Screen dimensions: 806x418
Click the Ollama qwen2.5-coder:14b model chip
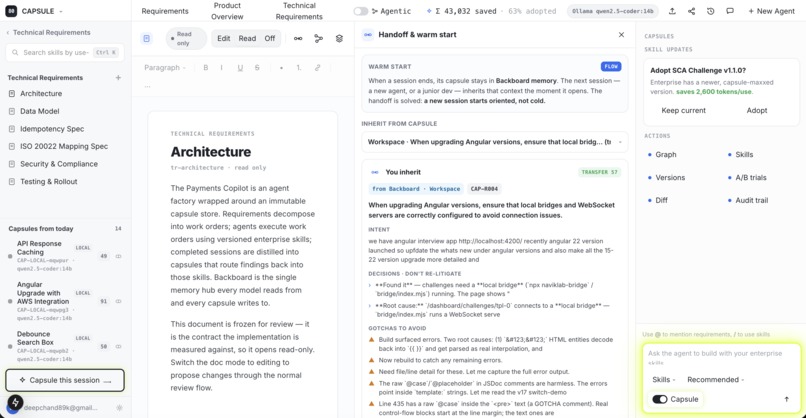click(613, 11)
